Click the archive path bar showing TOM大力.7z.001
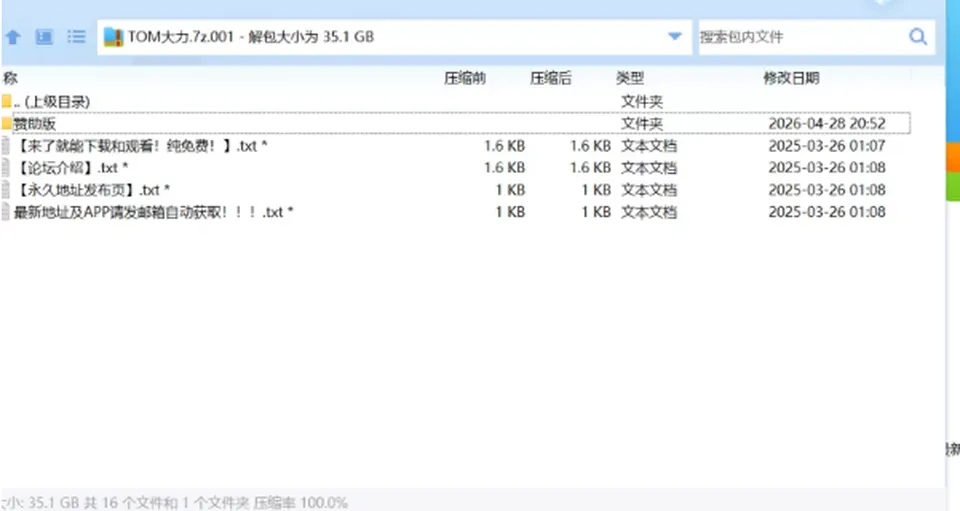The height and width of the screenshot is (511, 960). [394, 37]
